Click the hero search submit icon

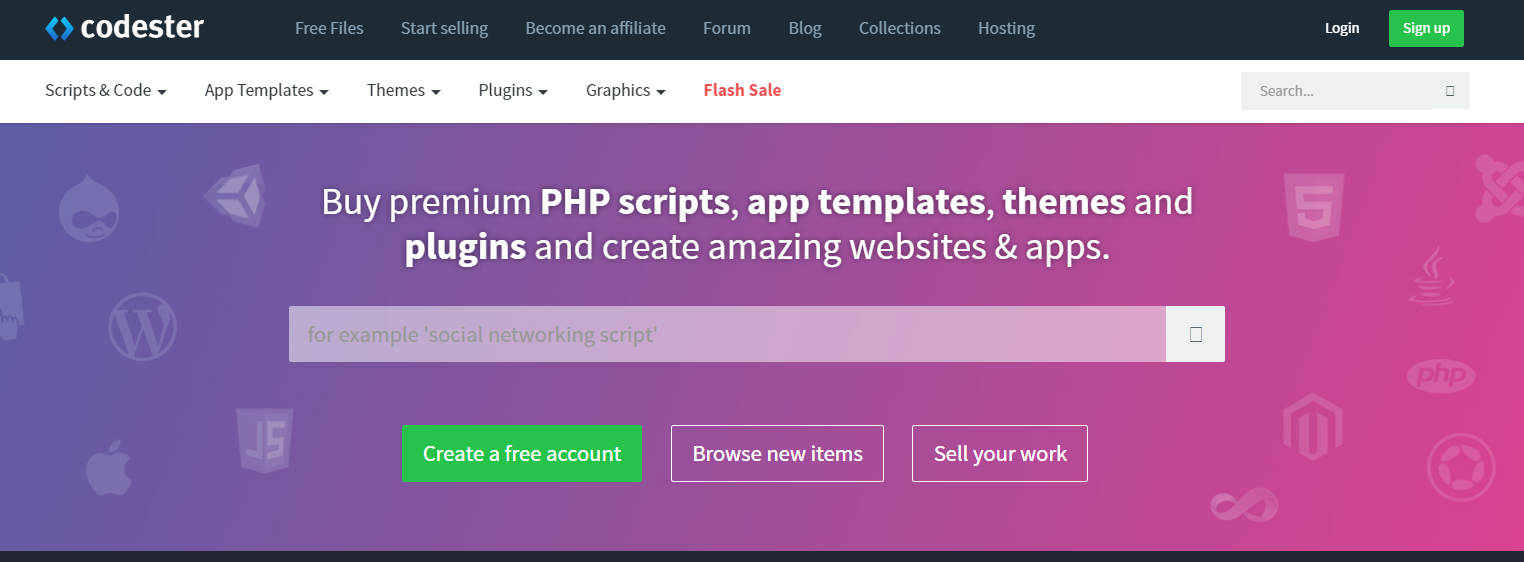(x=1195, y=334)
